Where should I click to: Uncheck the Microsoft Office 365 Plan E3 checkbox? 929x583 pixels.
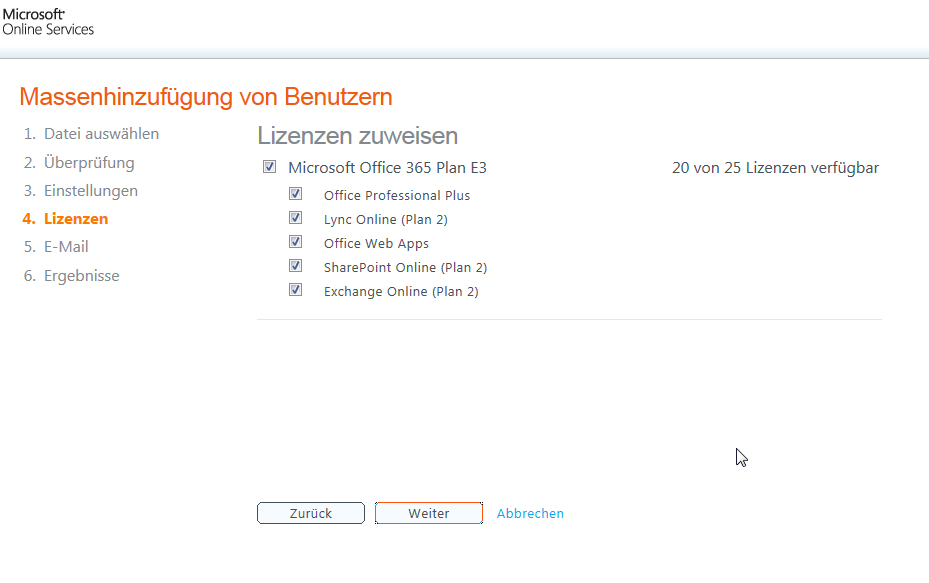269,168
